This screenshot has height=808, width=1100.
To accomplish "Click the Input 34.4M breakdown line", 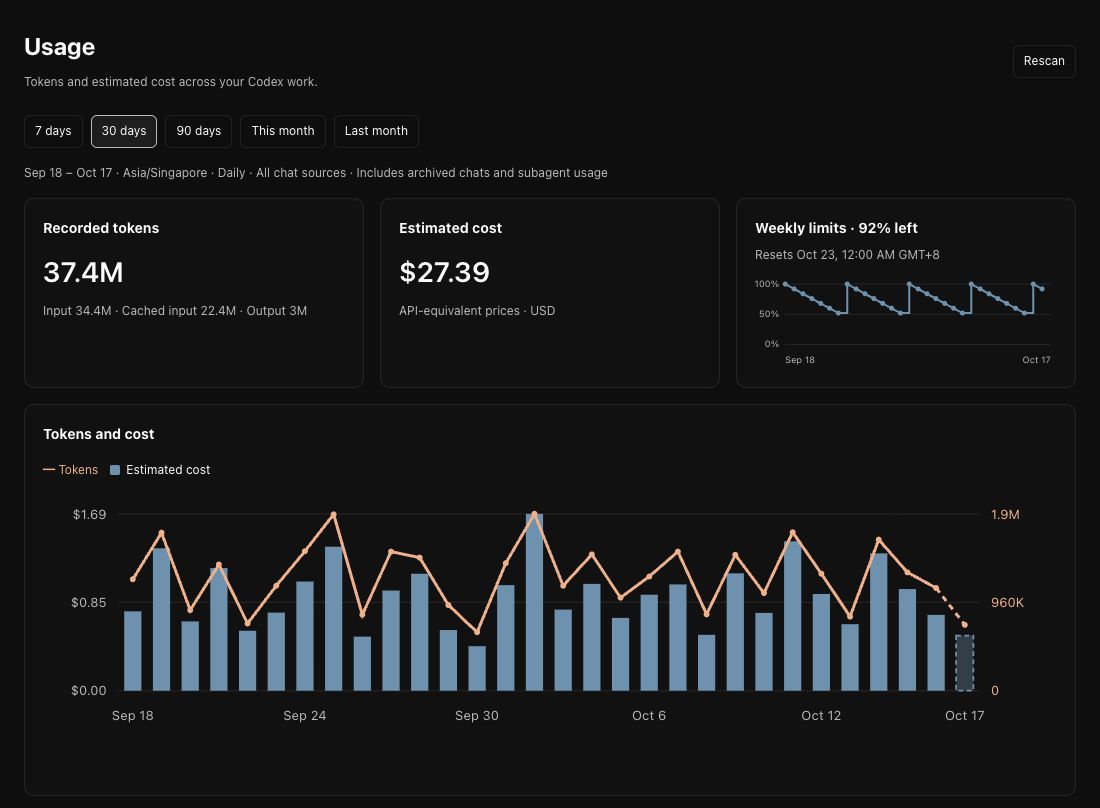I will coord(175,311).
